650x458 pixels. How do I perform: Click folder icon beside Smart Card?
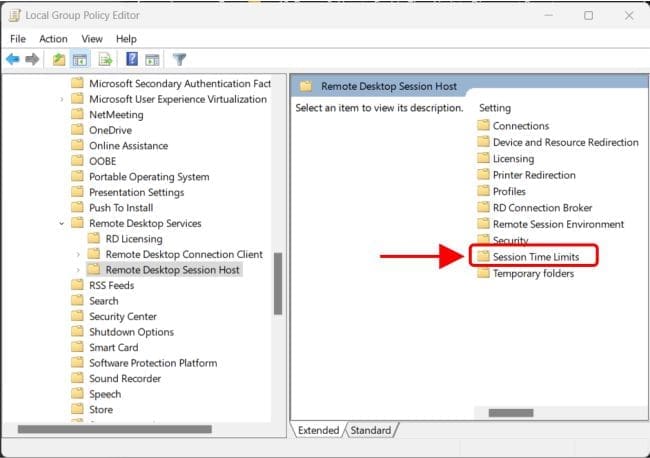click(x=78, y=347)
